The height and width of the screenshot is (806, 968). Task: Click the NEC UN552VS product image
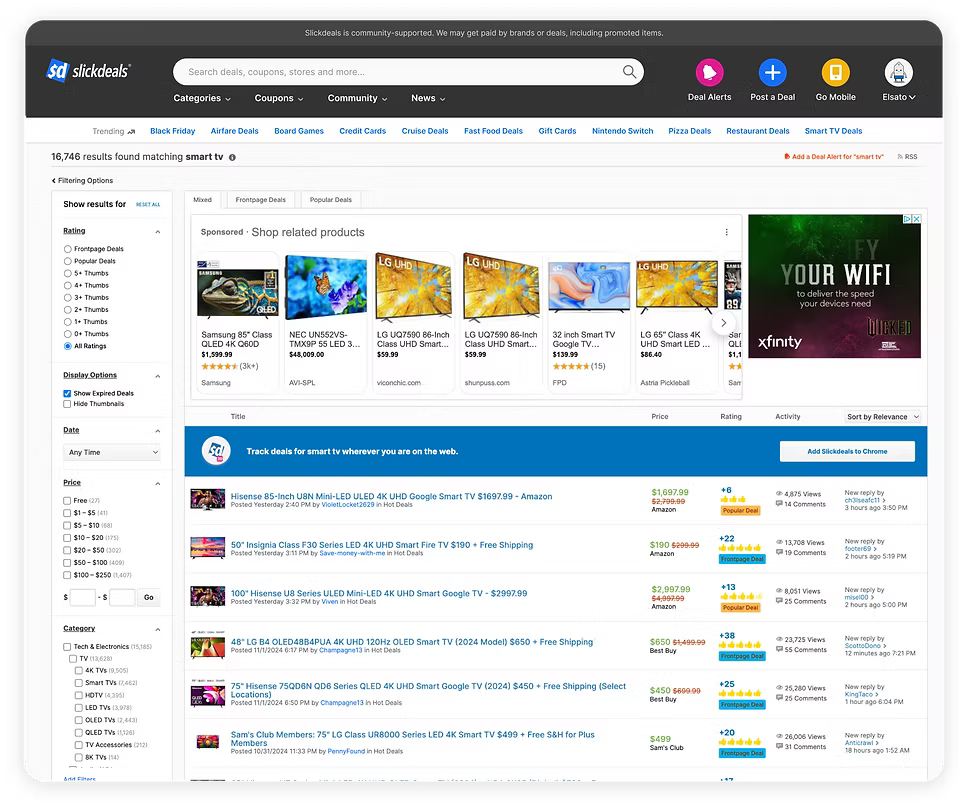click(326, 287)
